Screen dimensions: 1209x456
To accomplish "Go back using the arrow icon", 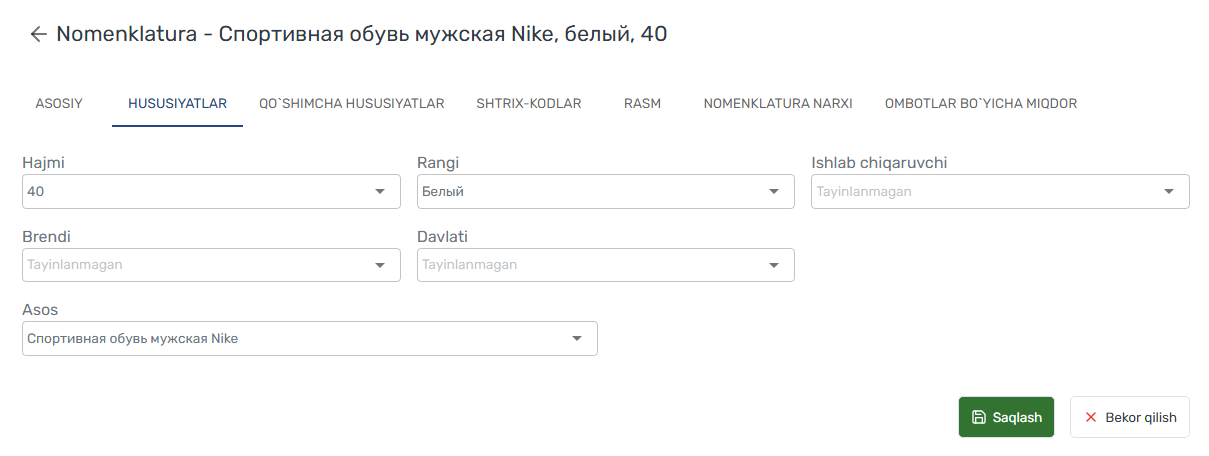I will (38, 35).
